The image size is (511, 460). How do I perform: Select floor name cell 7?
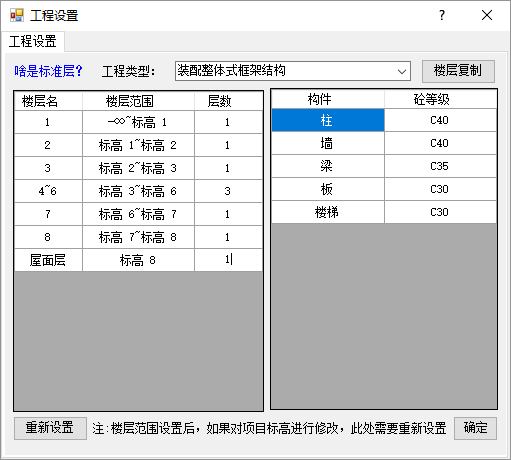pyautogui.click(x=48, y=214)
